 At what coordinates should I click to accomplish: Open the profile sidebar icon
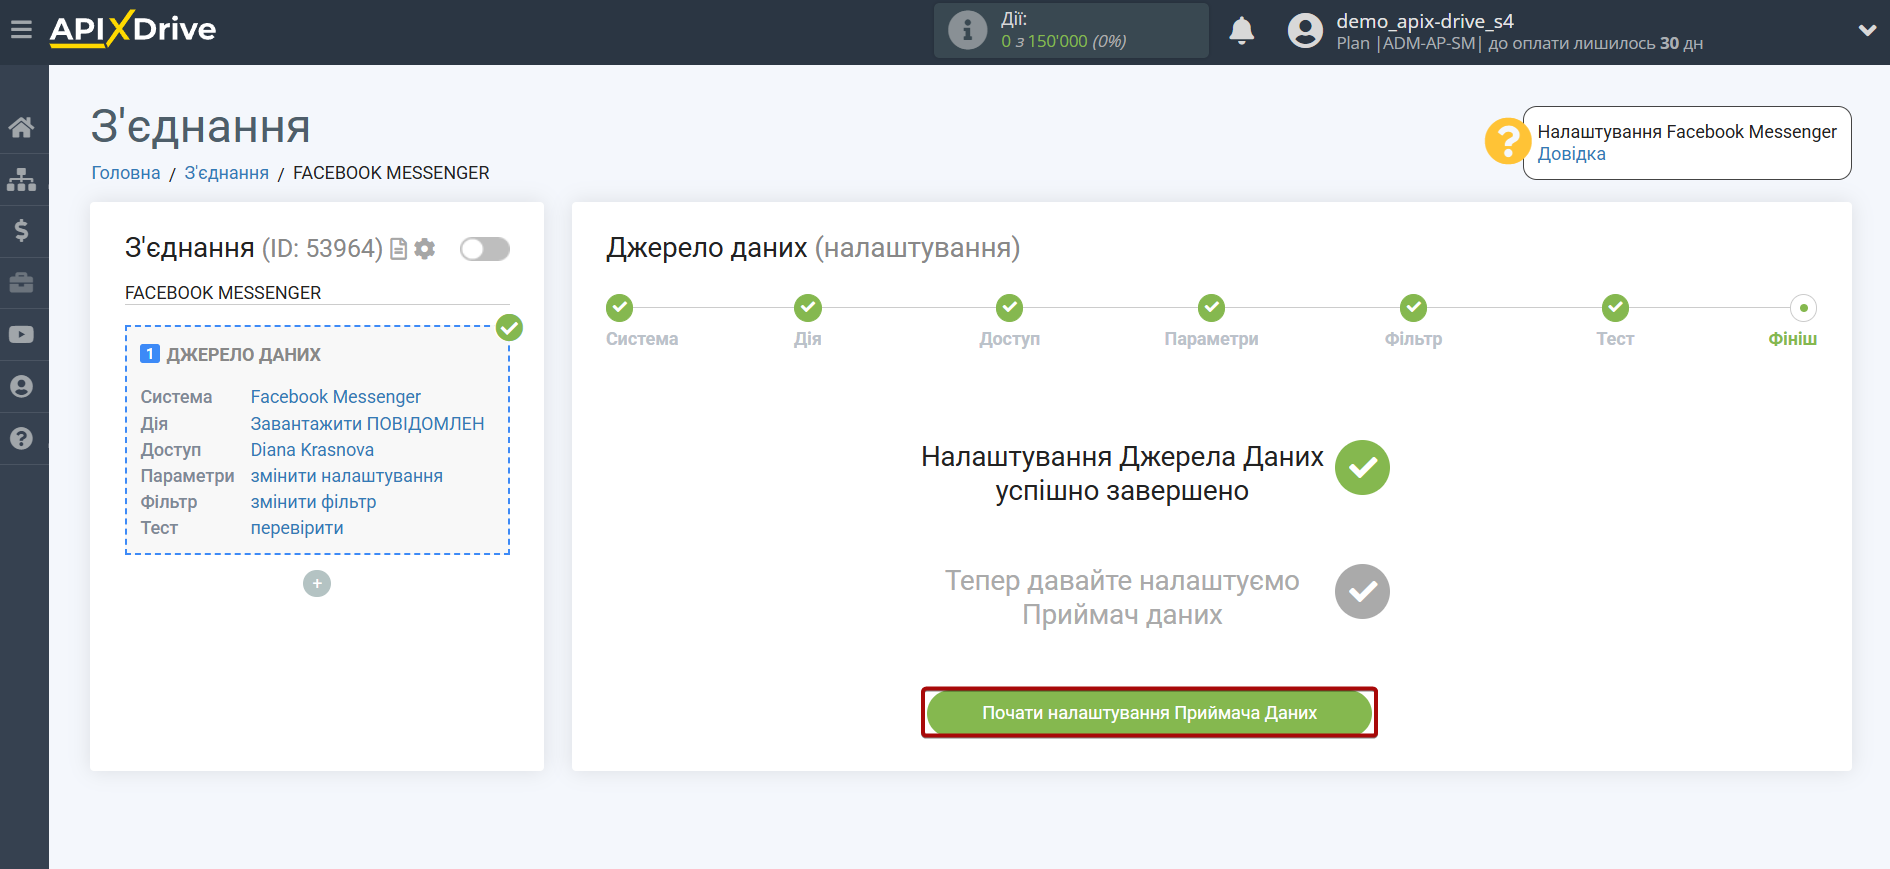[21, 387]
